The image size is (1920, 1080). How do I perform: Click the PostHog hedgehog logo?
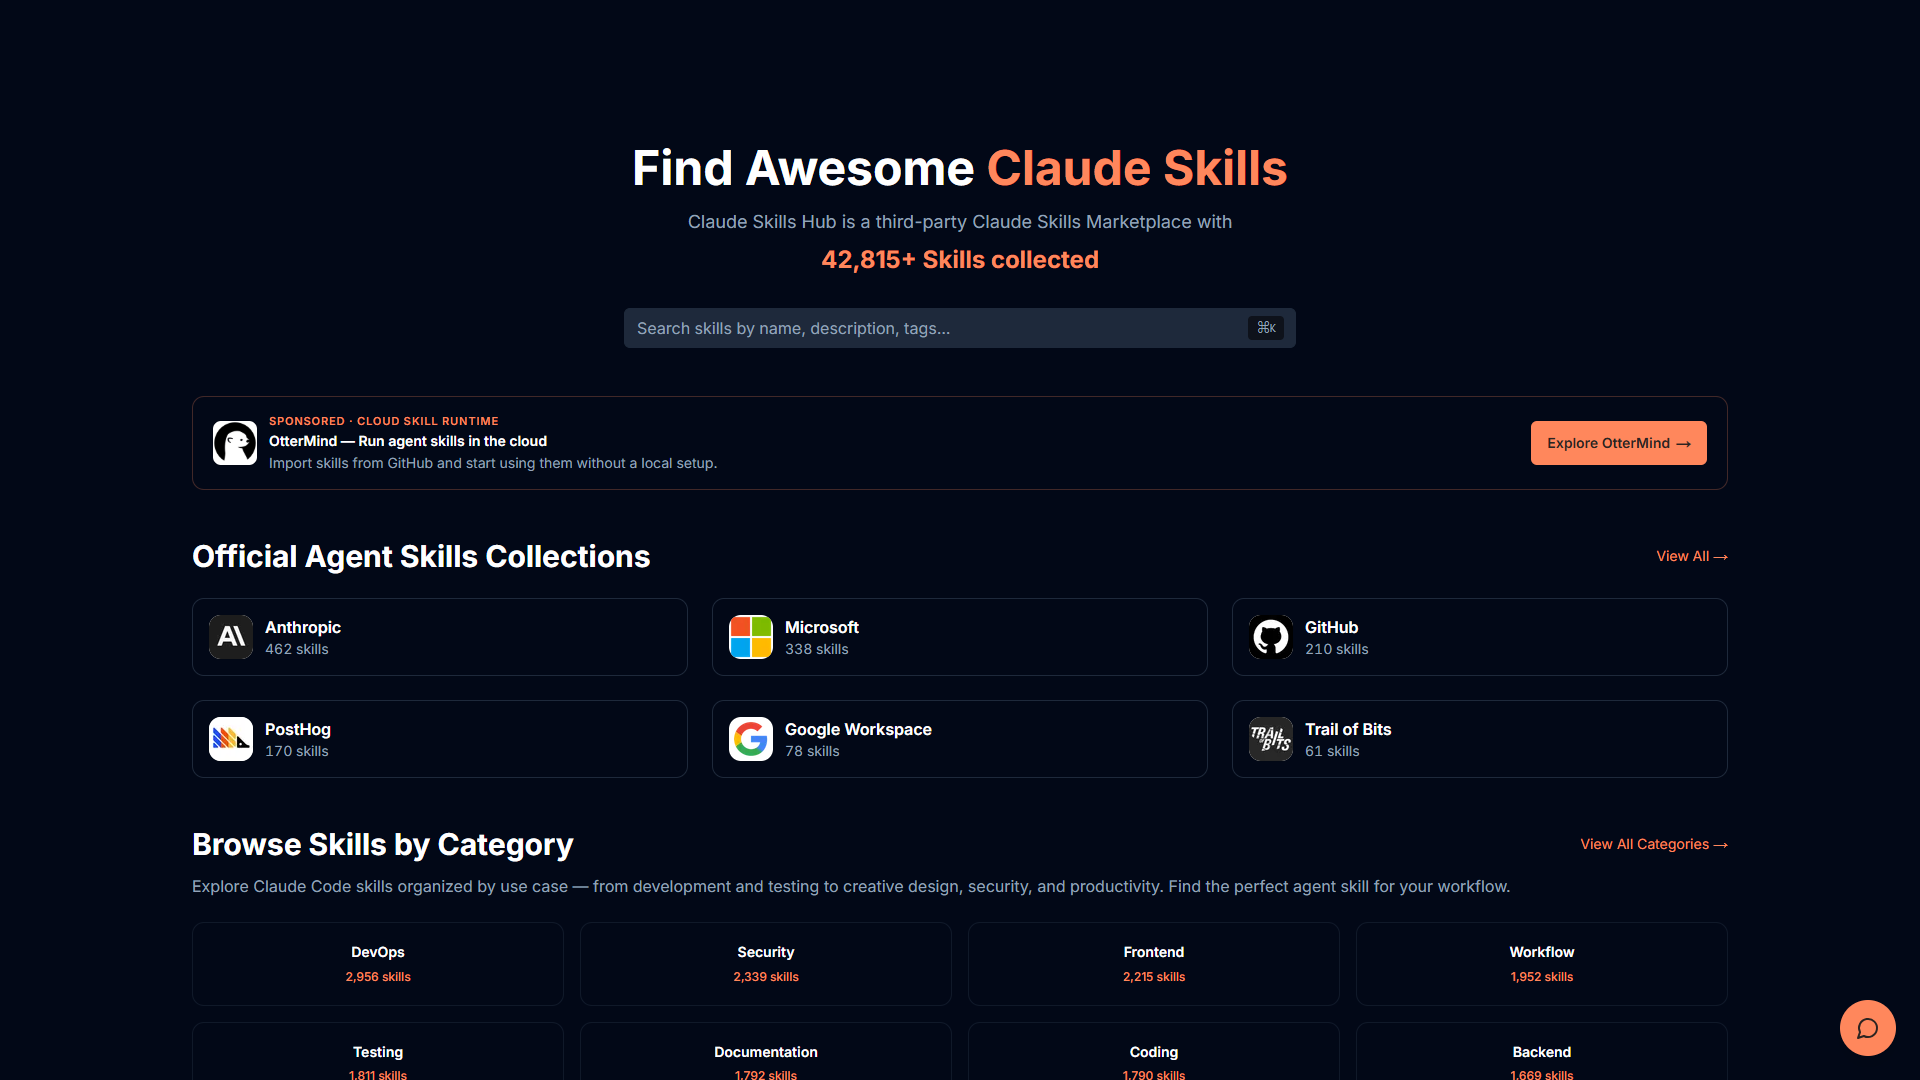click(x=231, y=739)
